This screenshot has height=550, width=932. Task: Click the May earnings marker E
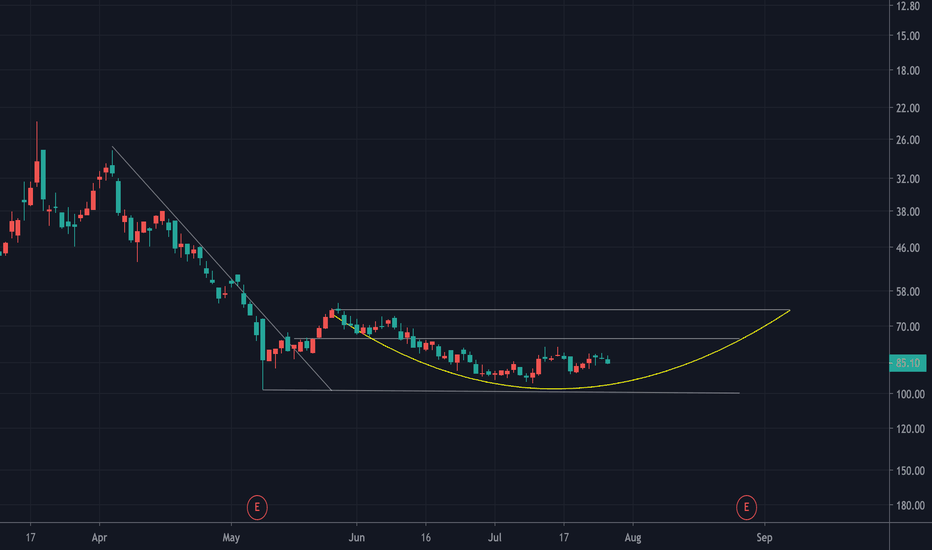[x=257, y=507]
